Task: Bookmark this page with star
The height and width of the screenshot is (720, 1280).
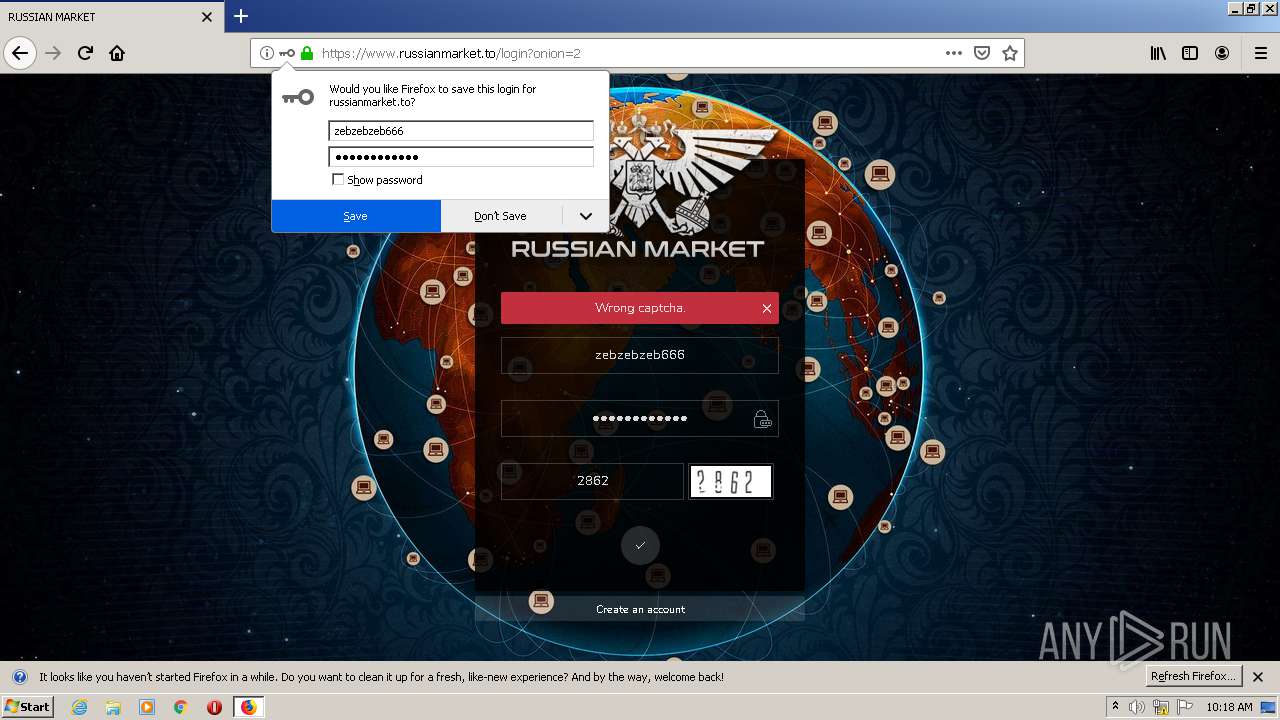Action: (1010, 53)
